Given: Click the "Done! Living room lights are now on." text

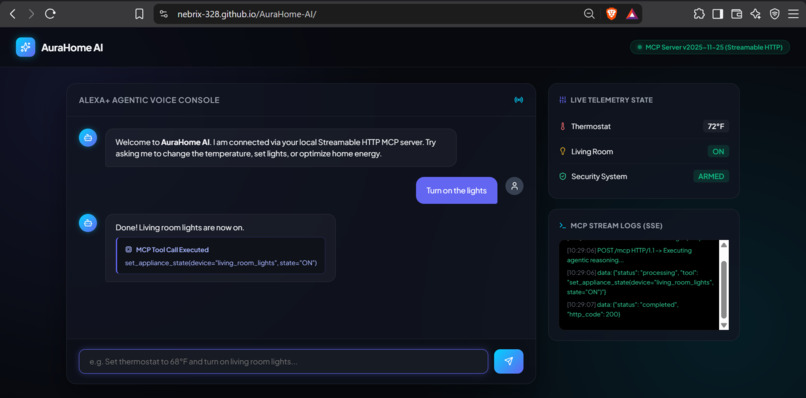Looking at the screenshot, I should (179, 227).
